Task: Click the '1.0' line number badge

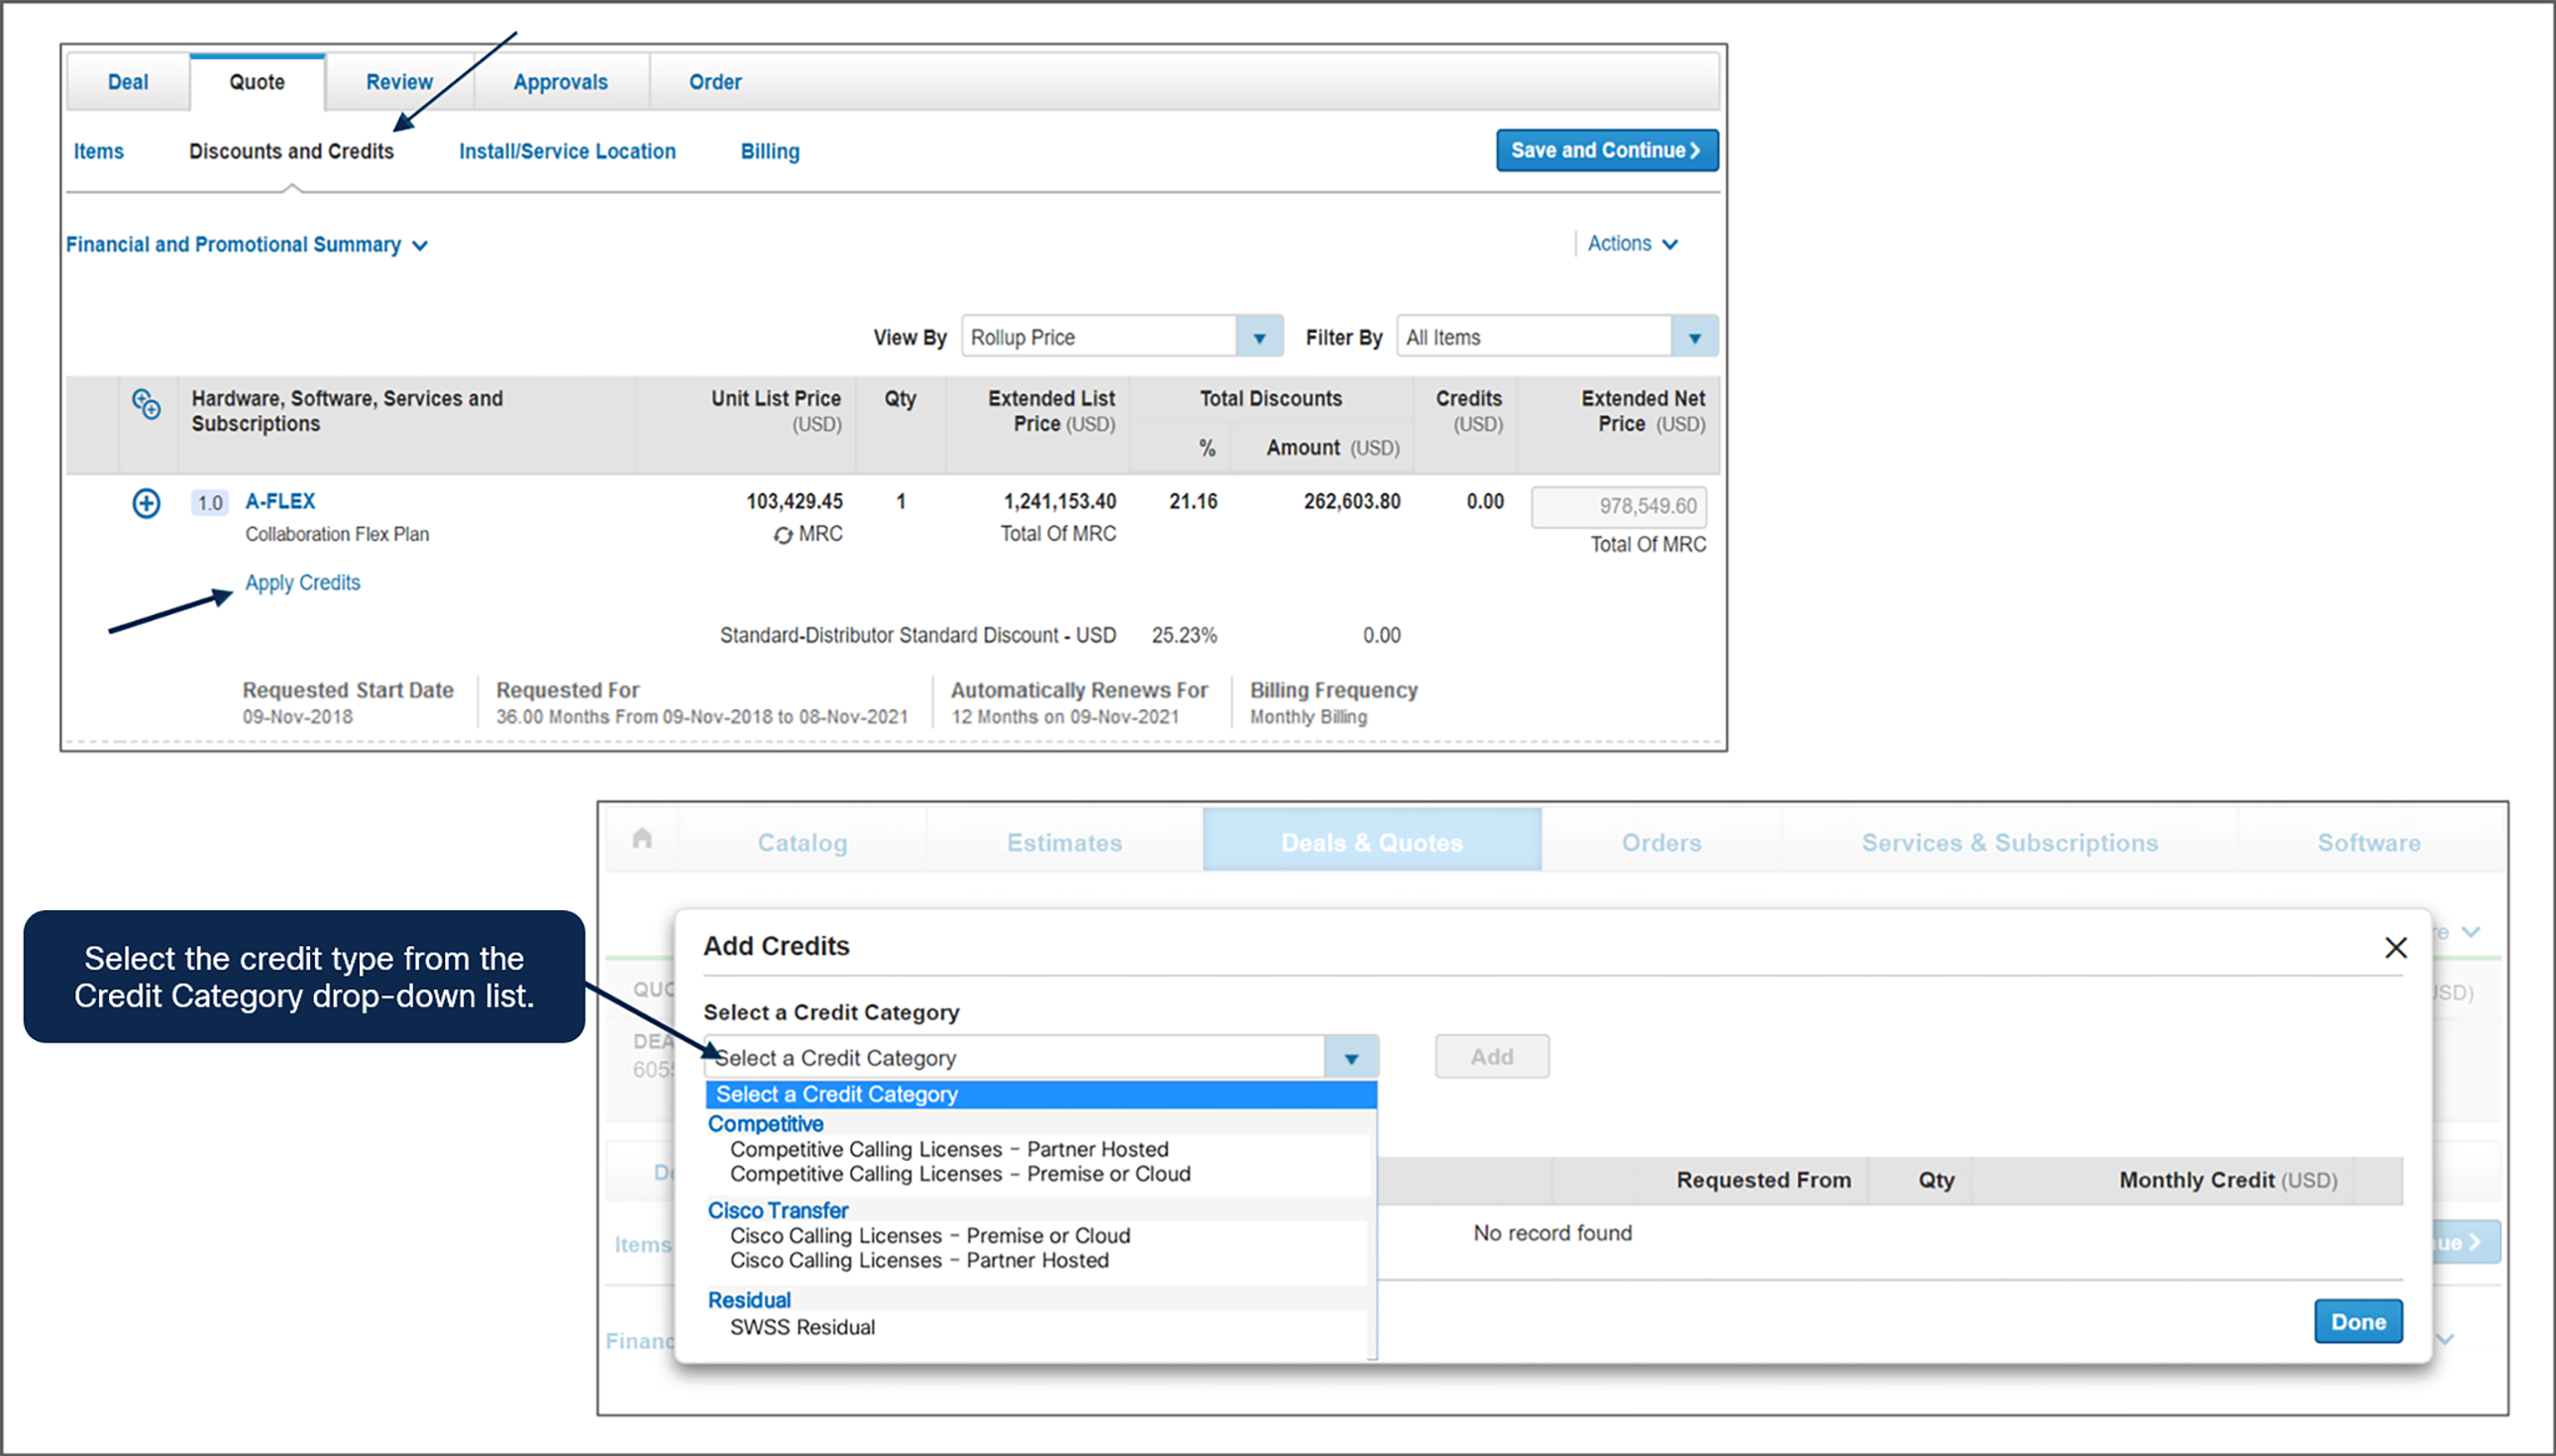Action: coord(210,503)
